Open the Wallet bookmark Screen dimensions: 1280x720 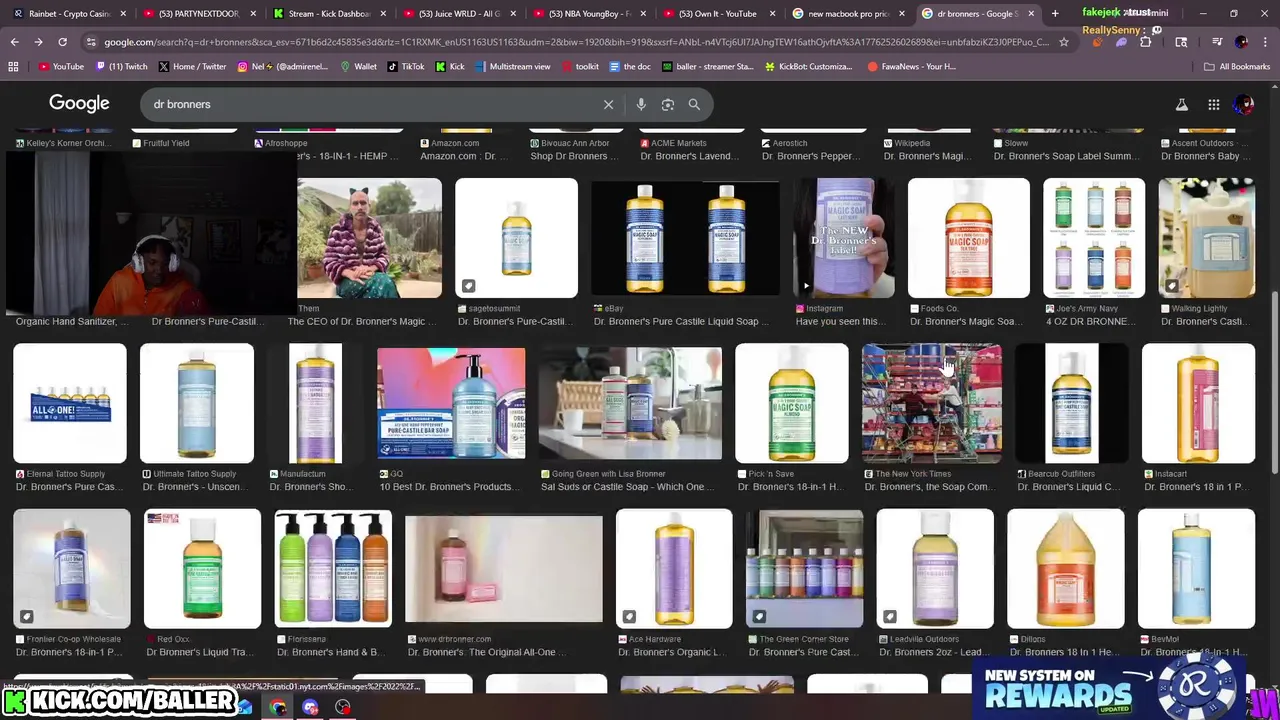pos(358,66)
